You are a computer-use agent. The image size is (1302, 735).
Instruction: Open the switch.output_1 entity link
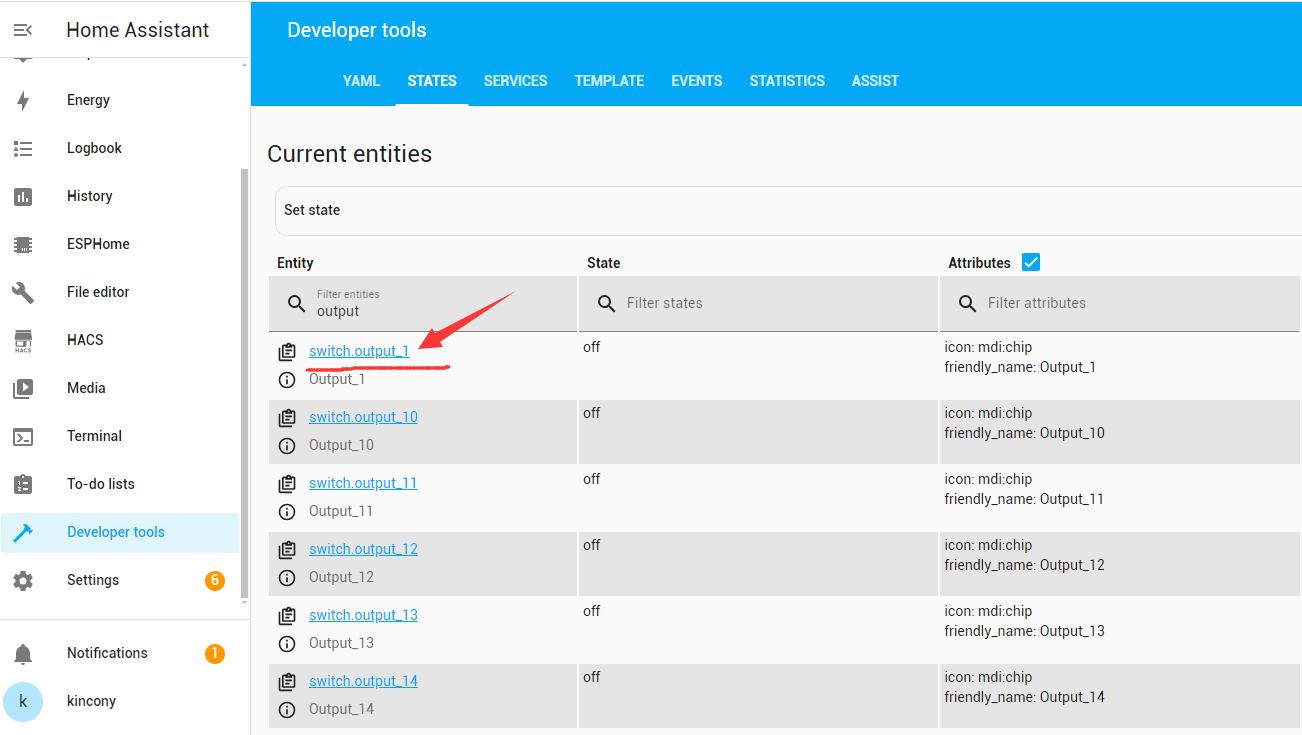pyautogui.click(x=359, y=351)
